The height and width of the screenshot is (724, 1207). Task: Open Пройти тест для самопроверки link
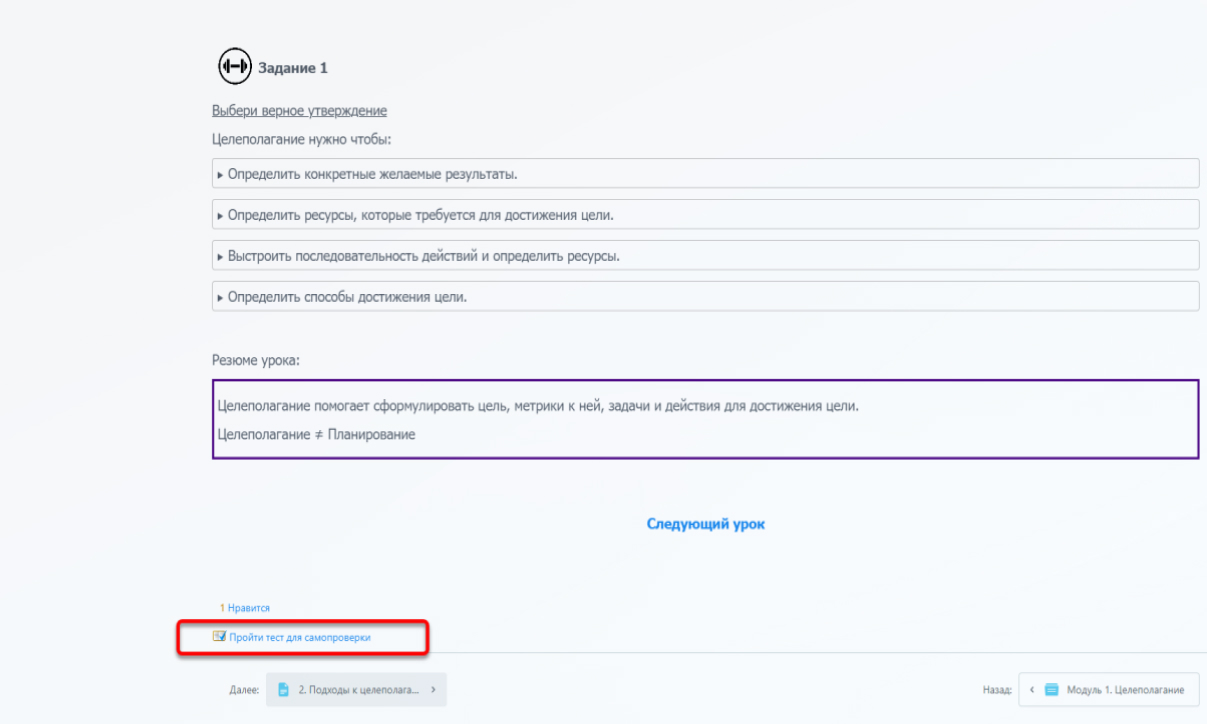(x=299, y=637)
